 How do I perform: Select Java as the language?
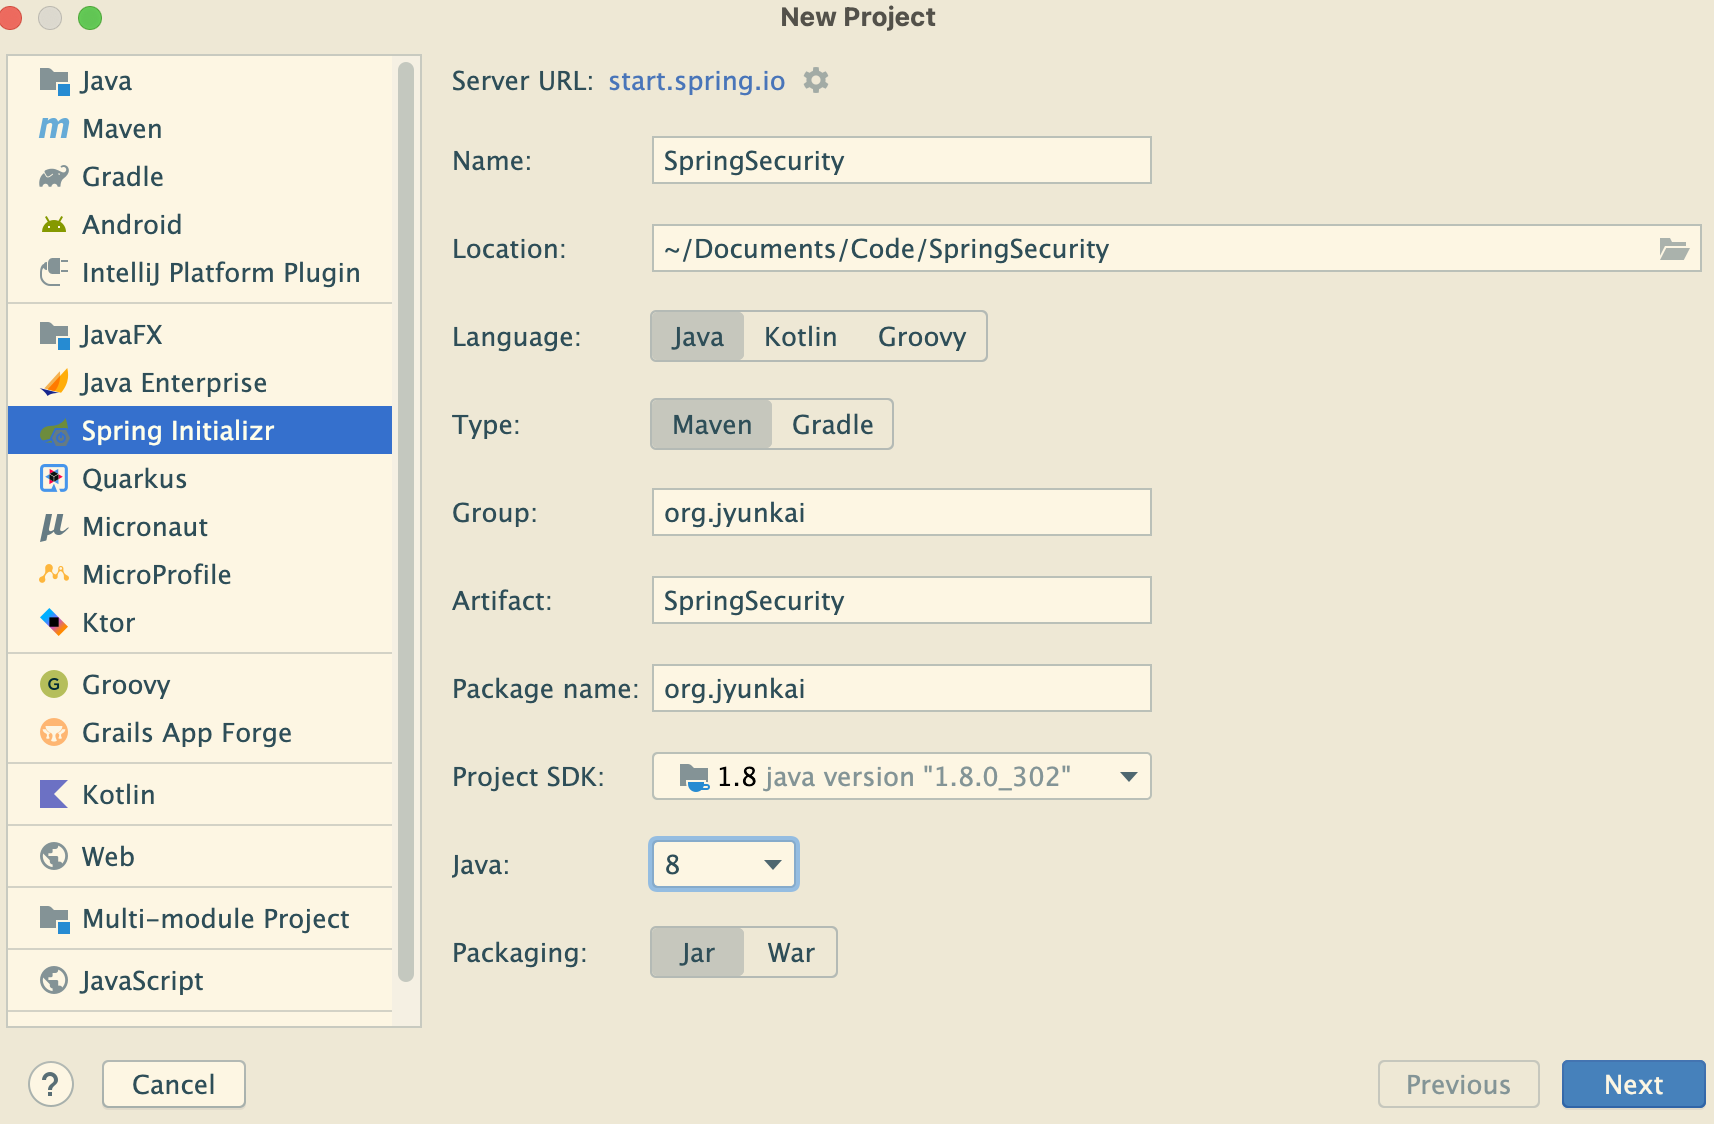click(x=698, y=337)
